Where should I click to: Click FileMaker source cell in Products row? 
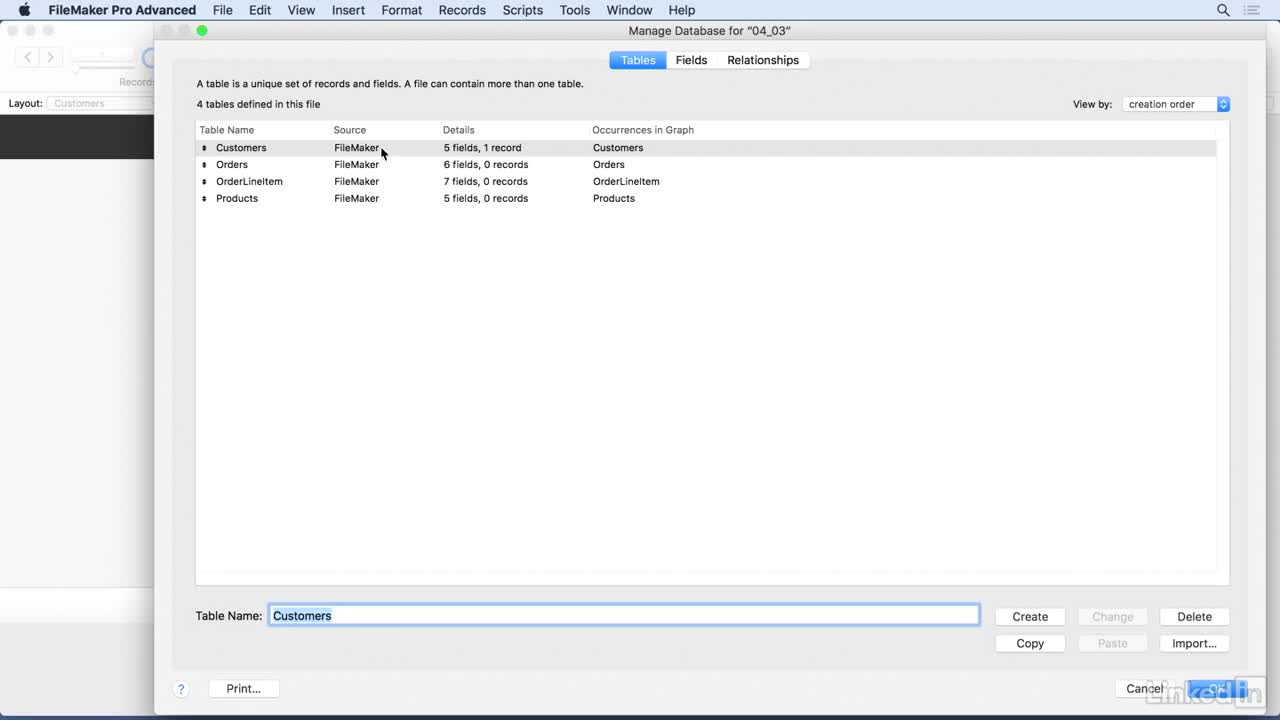coord(356,199)
